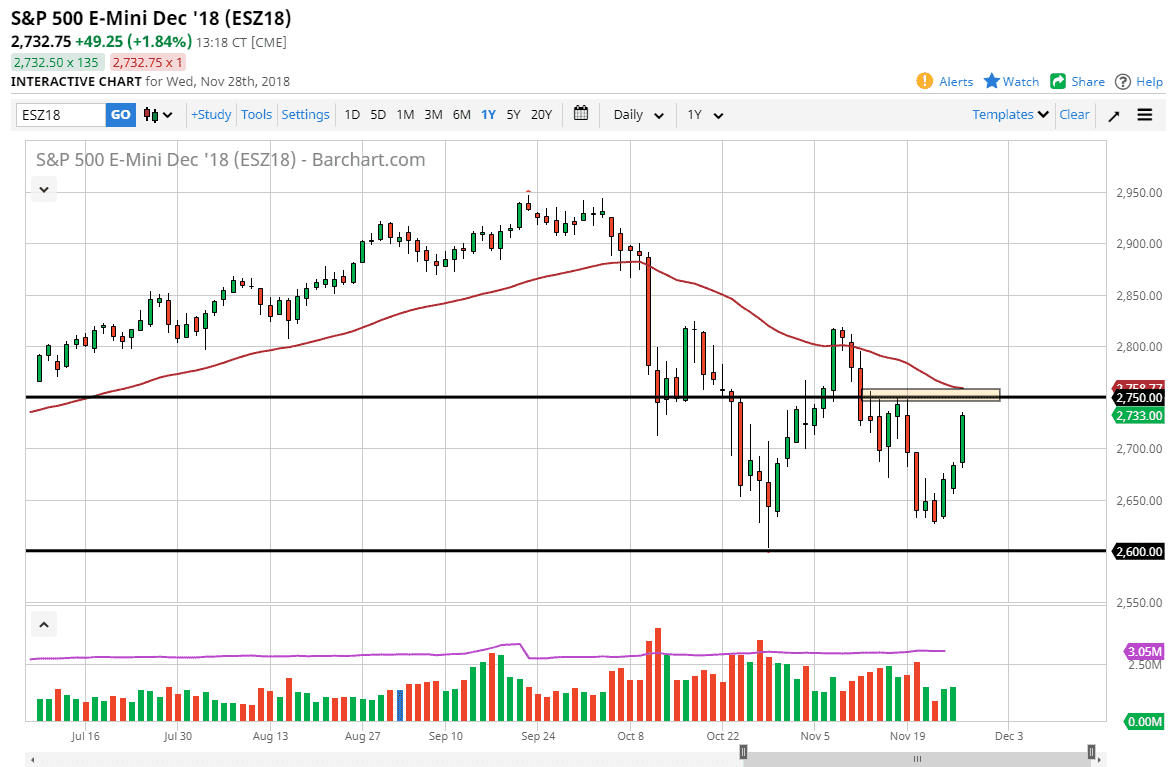Open the Settings menu
Viewport: 1171px width, 767px height.
point(305,114)
